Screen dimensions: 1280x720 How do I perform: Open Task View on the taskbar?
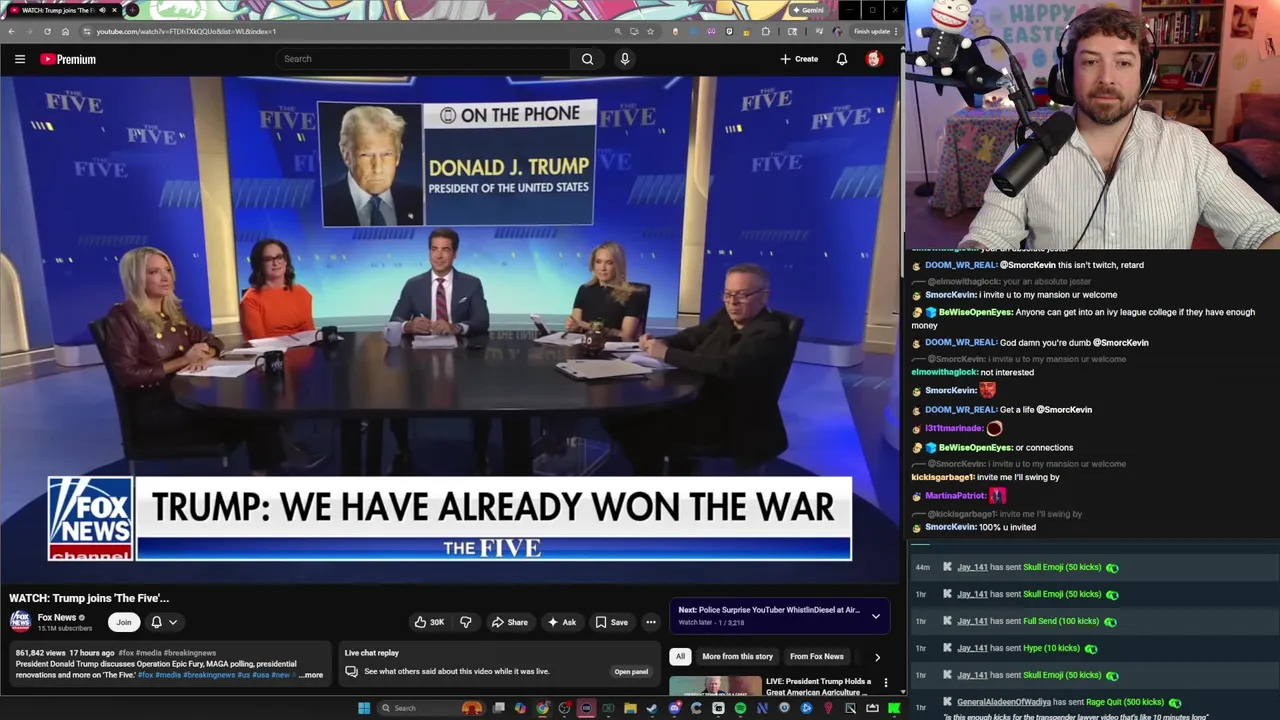tap(498, 708)
